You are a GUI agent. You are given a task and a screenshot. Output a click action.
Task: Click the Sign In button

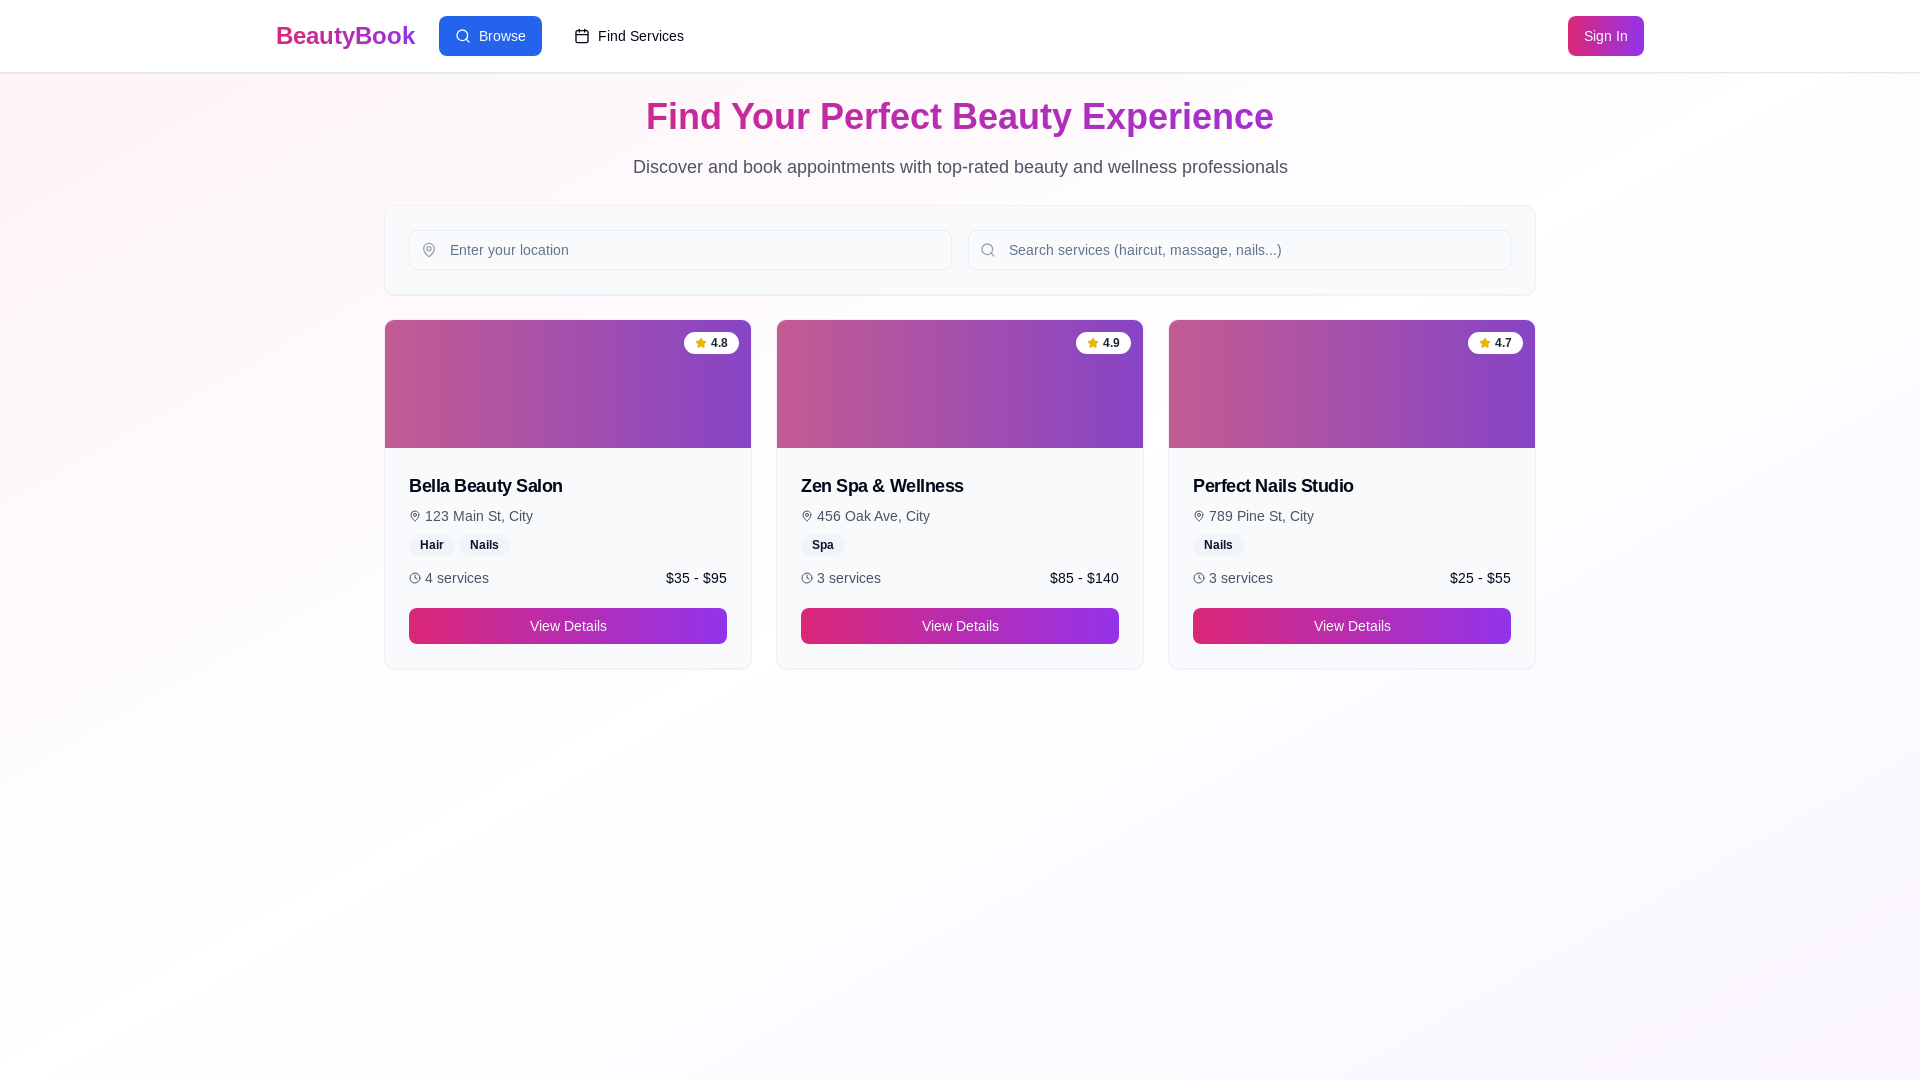(1605, 36)
